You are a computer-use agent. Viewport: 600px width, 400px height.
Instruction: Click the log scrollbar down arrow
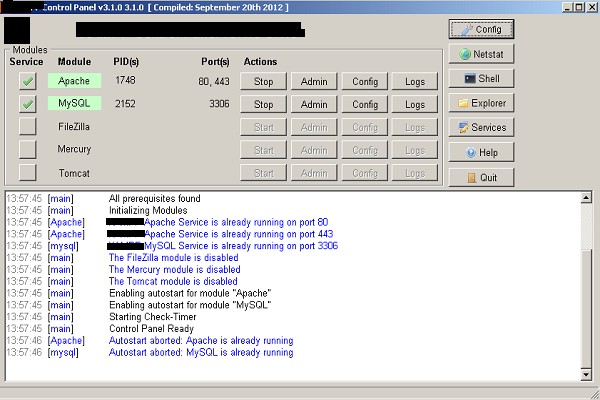(x=586, y=375)
